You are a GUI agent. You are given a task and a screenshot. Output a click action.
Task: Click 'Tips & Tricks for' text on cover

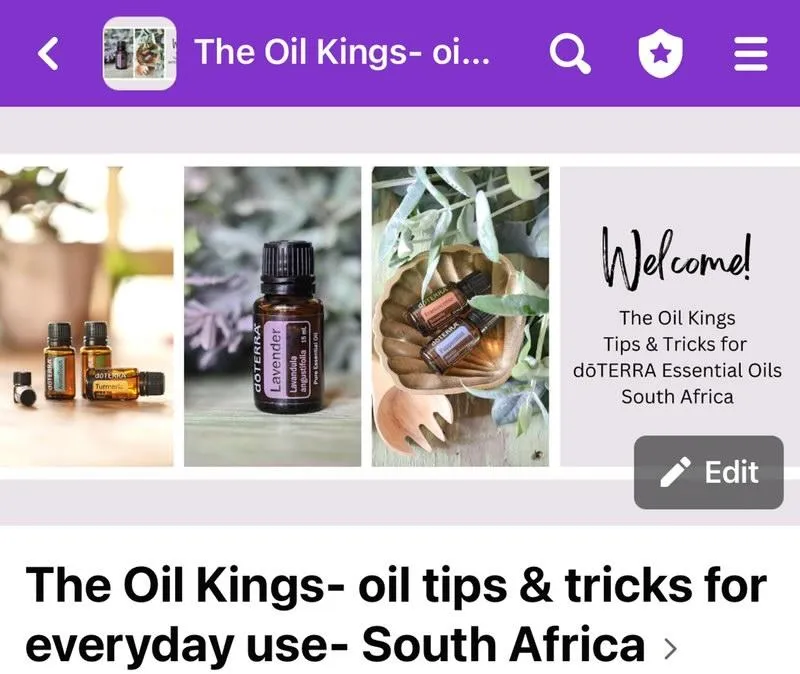[x=674, y=344]
